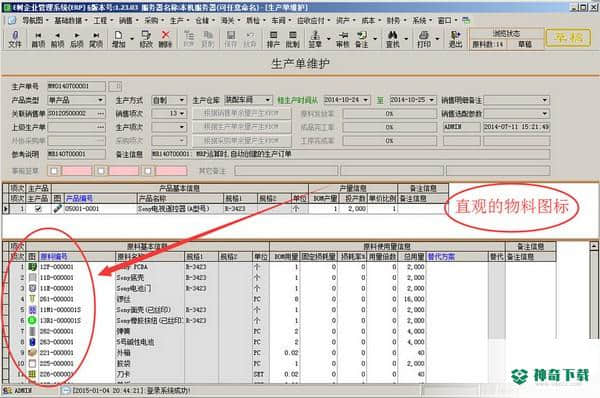600x398 pixels.
Task: Expand the 销售明细备注 dropdown
Action: [x=545, y=100]
